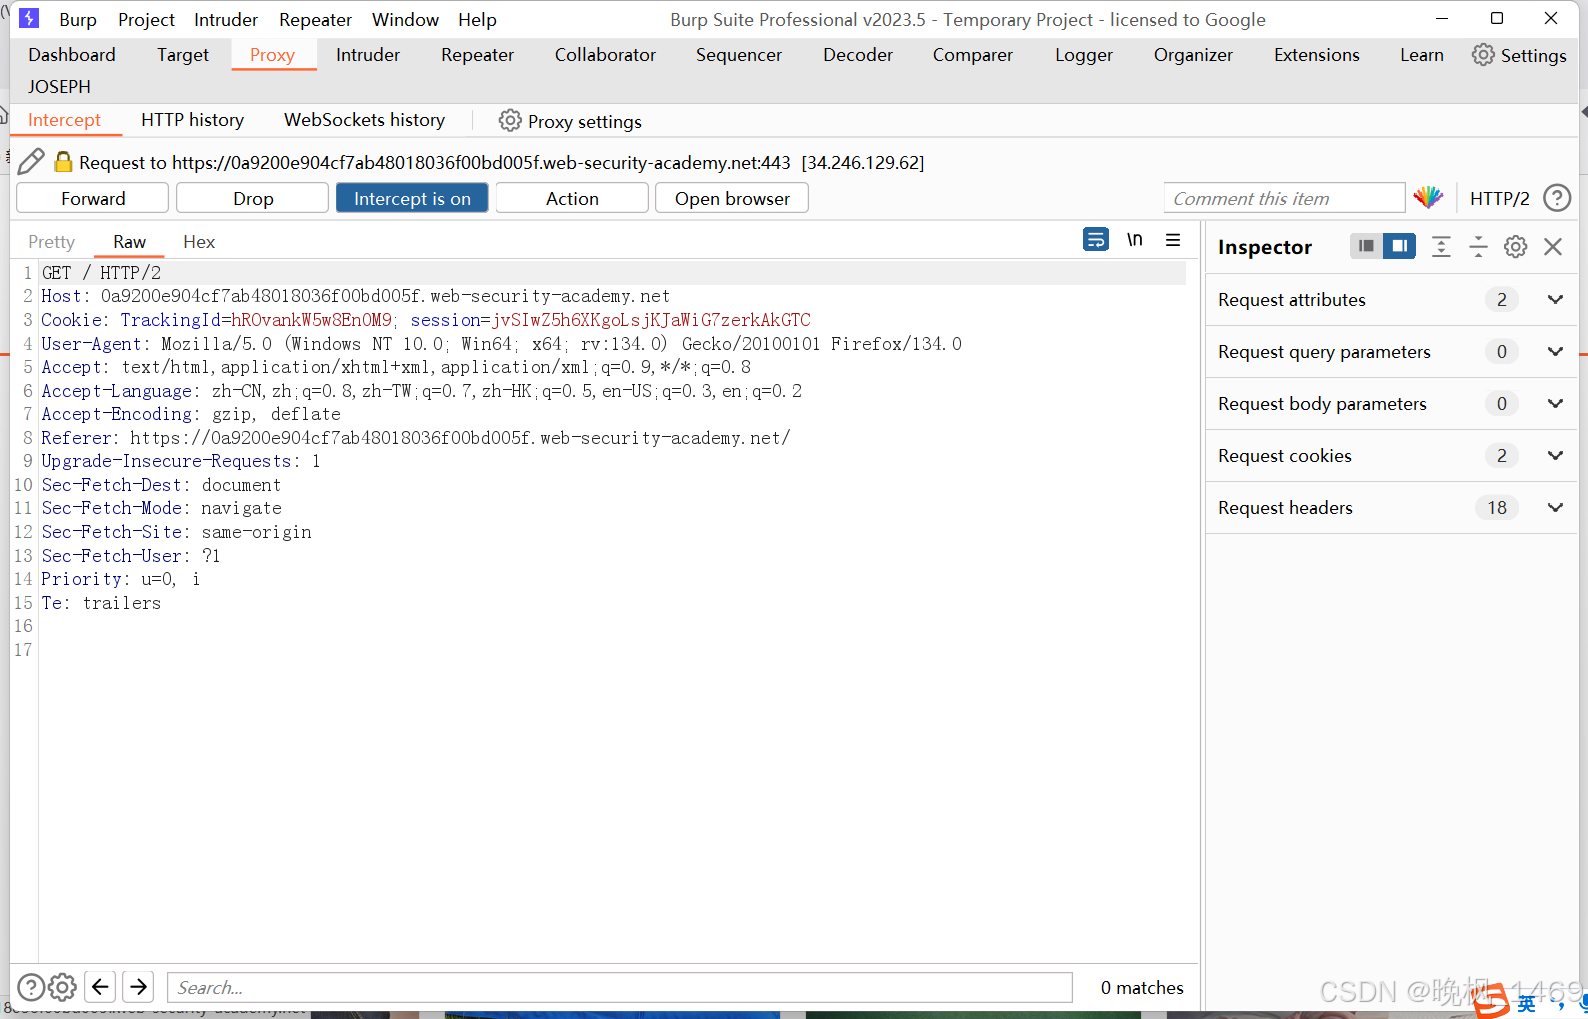
Task: Open the message editor hamburger menu
Action: 1173,240
